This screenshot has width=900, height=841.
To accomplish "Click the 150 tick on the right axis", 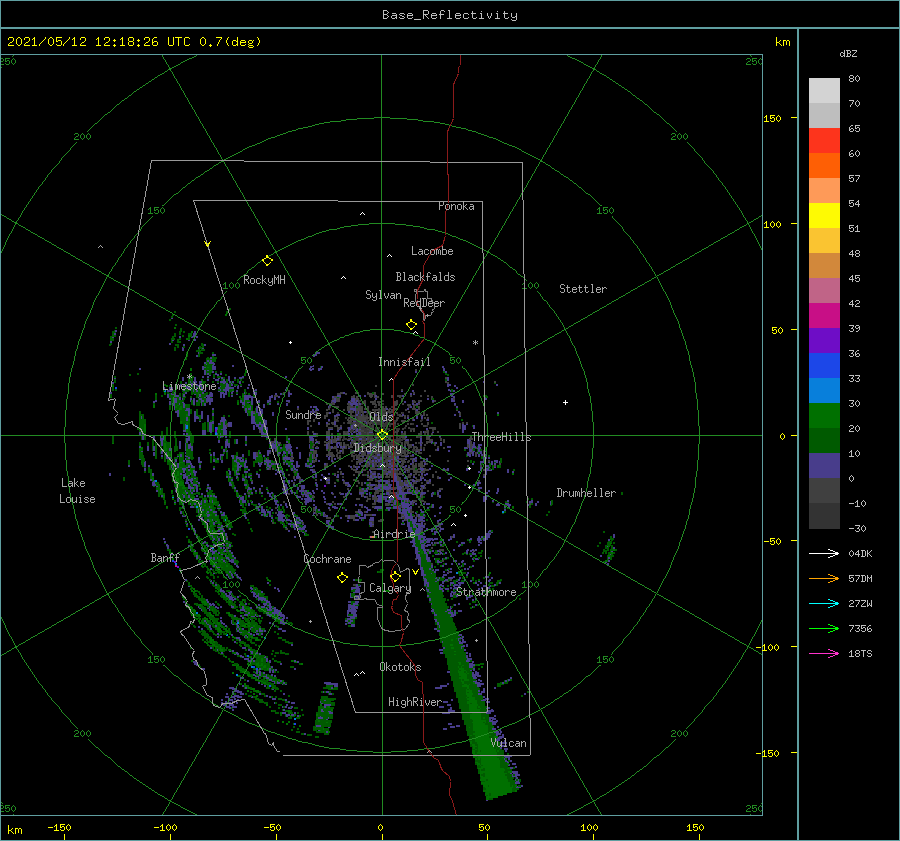I will (772, 118).
